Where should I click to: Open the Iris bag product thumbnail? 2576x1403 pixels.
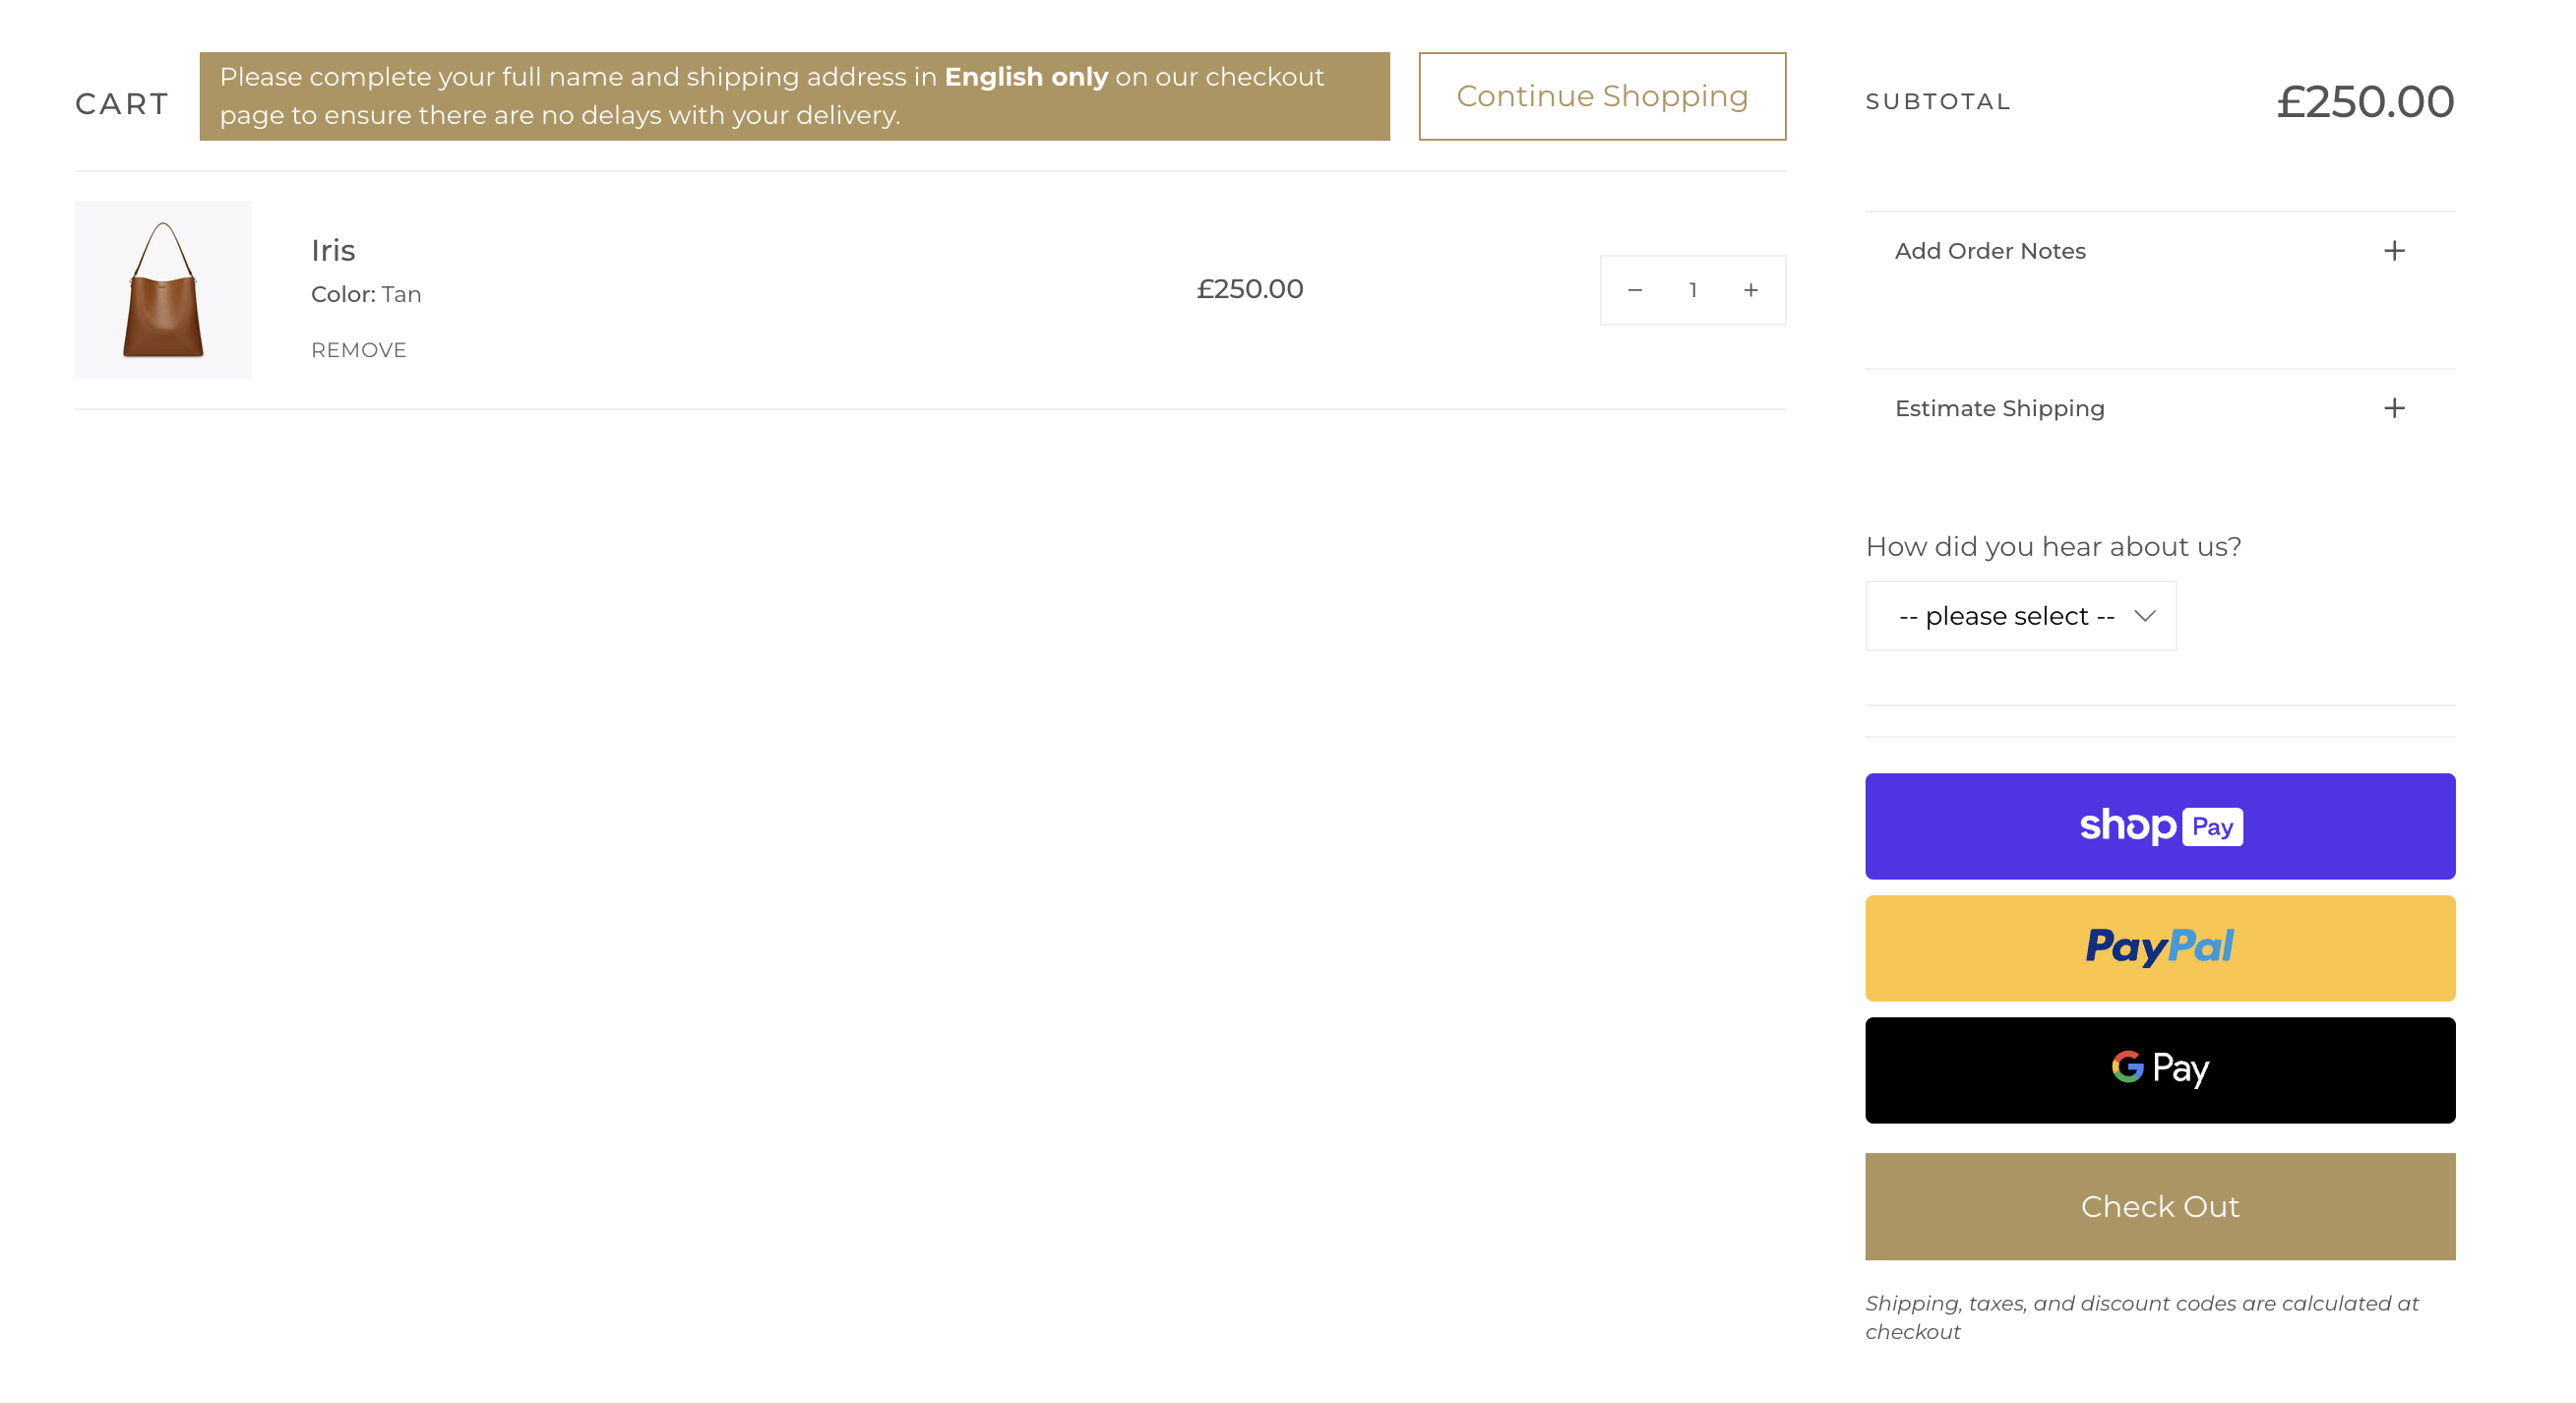tap(163, 290)
